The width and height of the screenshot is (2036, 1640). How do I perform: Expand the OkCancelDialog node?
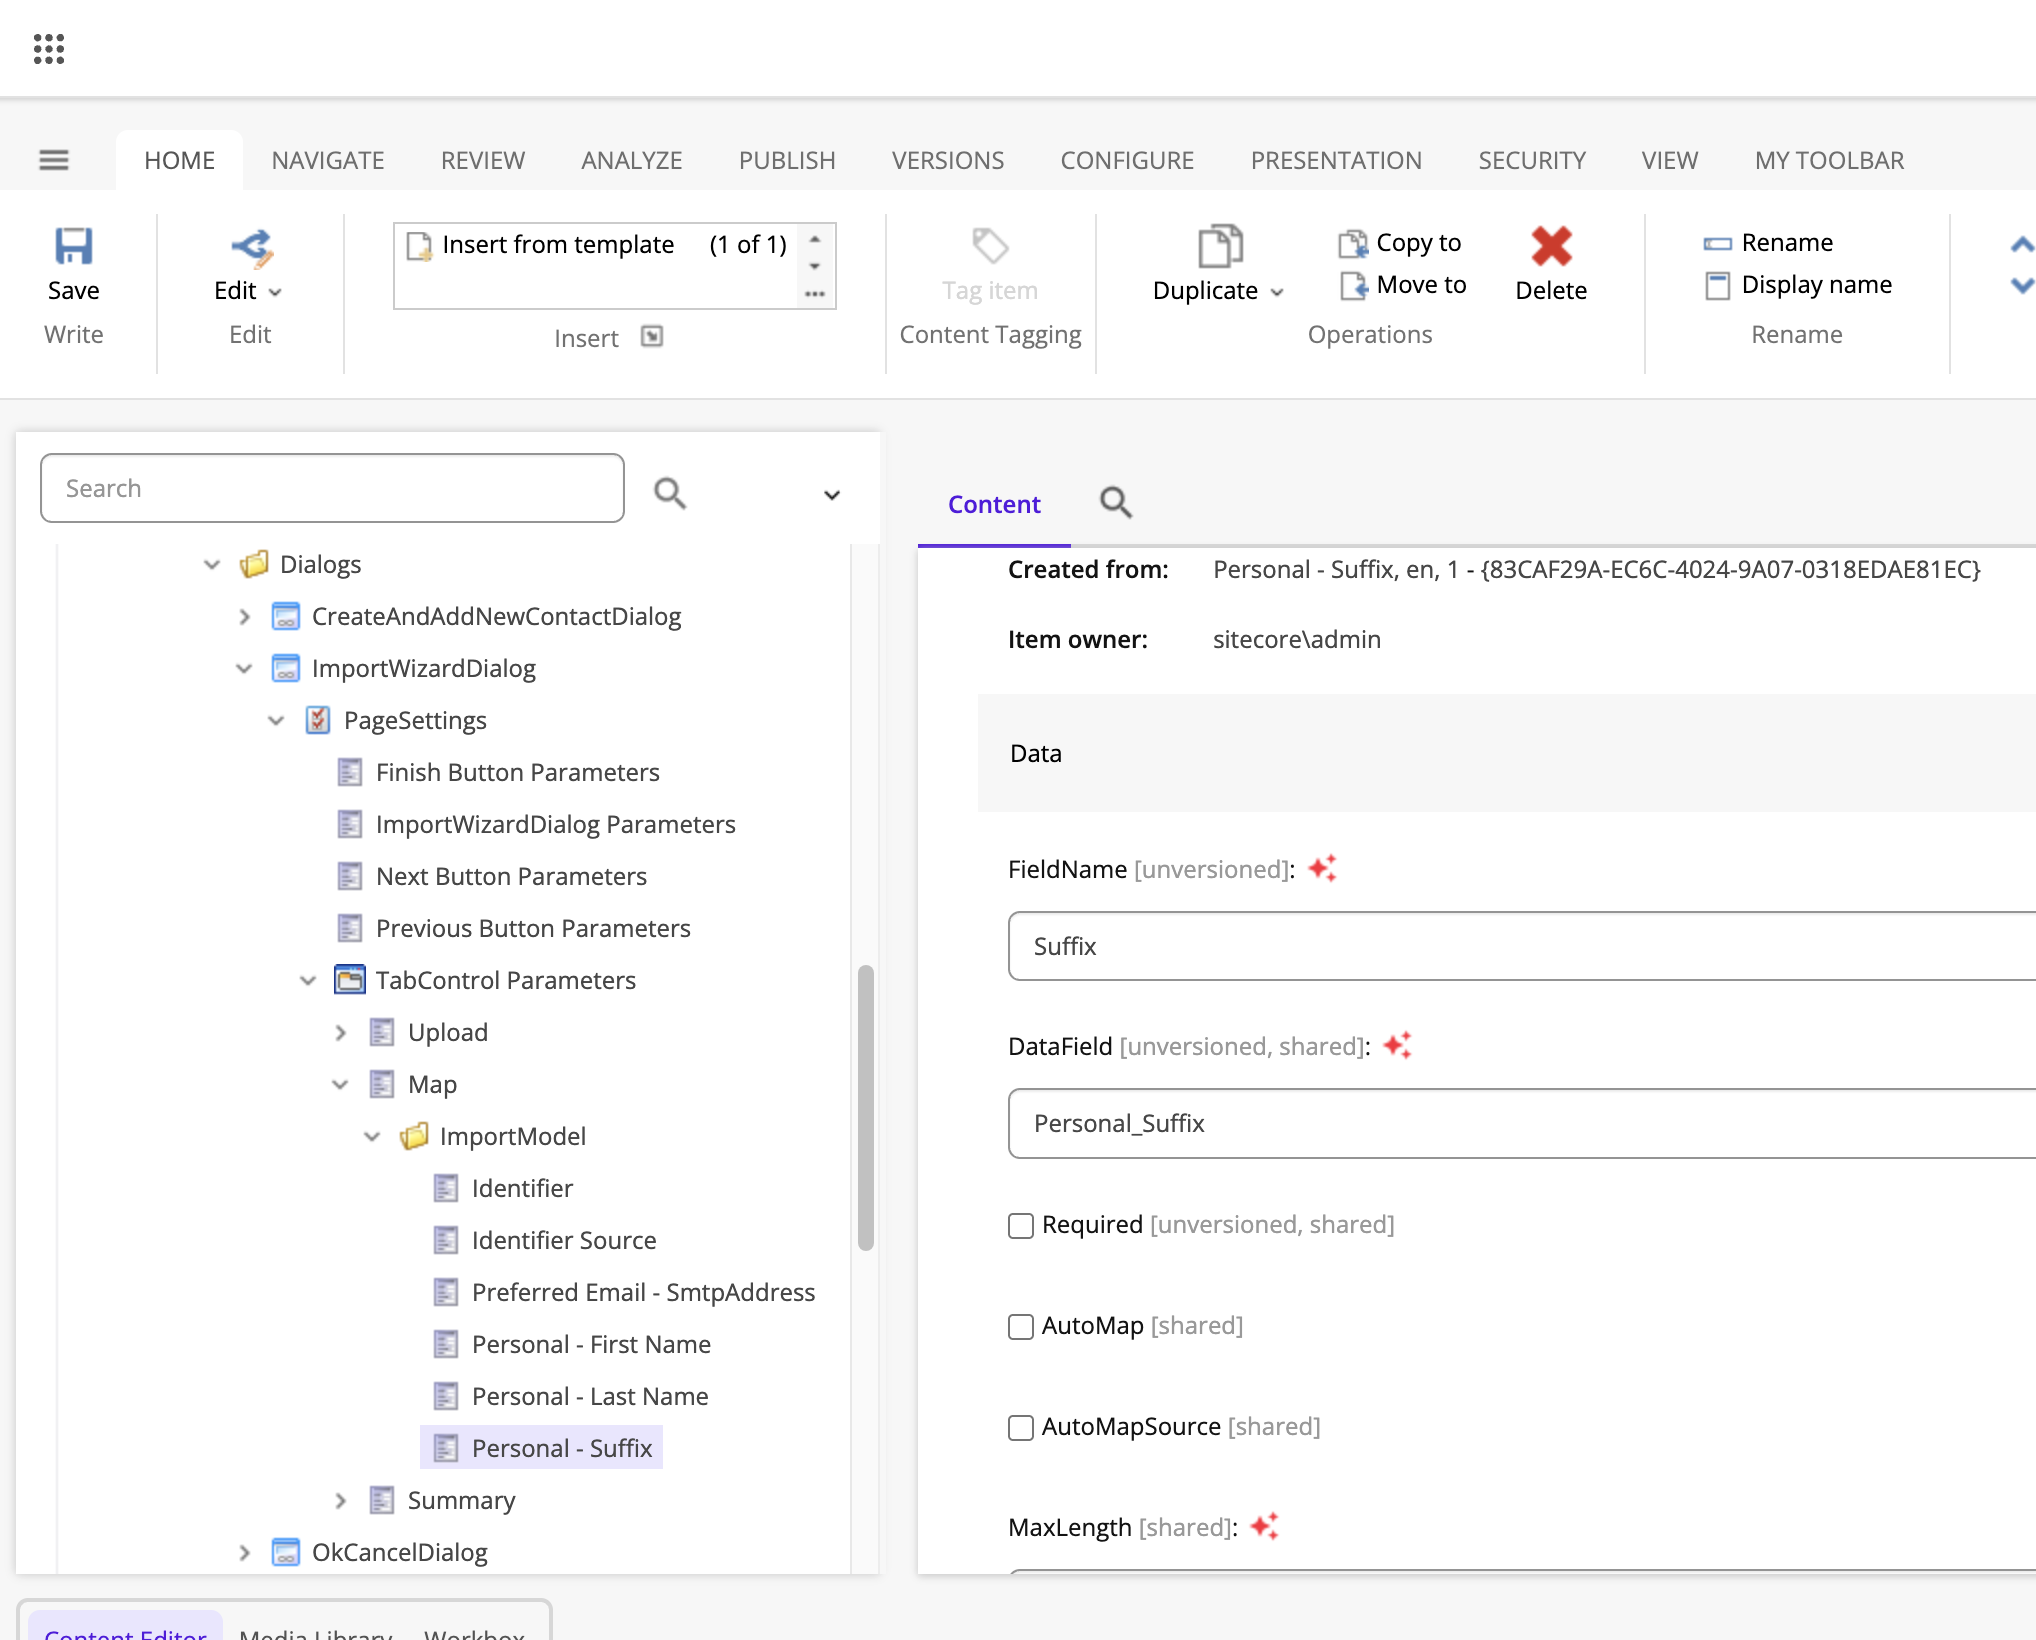[244, 1552]
